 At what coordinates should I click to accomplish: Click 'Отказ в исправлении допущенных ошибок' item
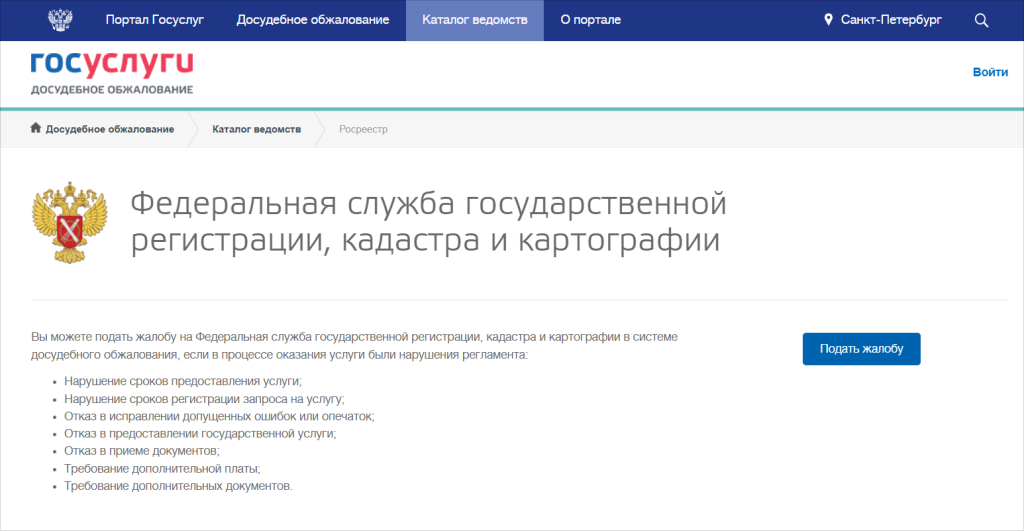[219, 417]
